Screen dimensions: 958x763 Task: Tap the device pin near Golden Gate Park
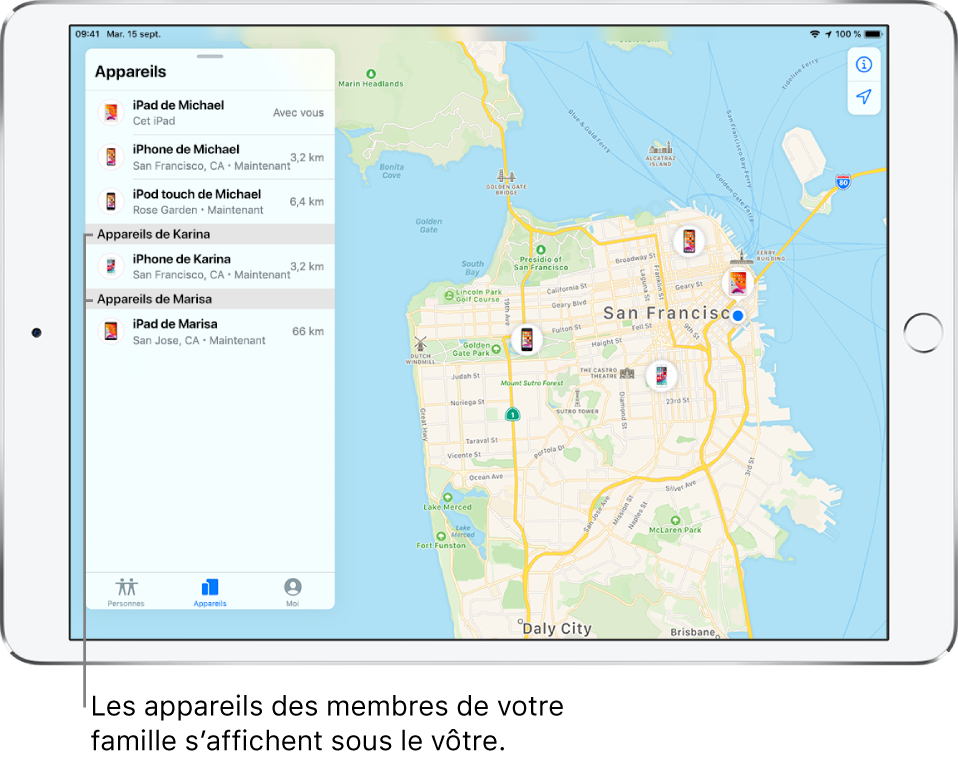[527, 338]
